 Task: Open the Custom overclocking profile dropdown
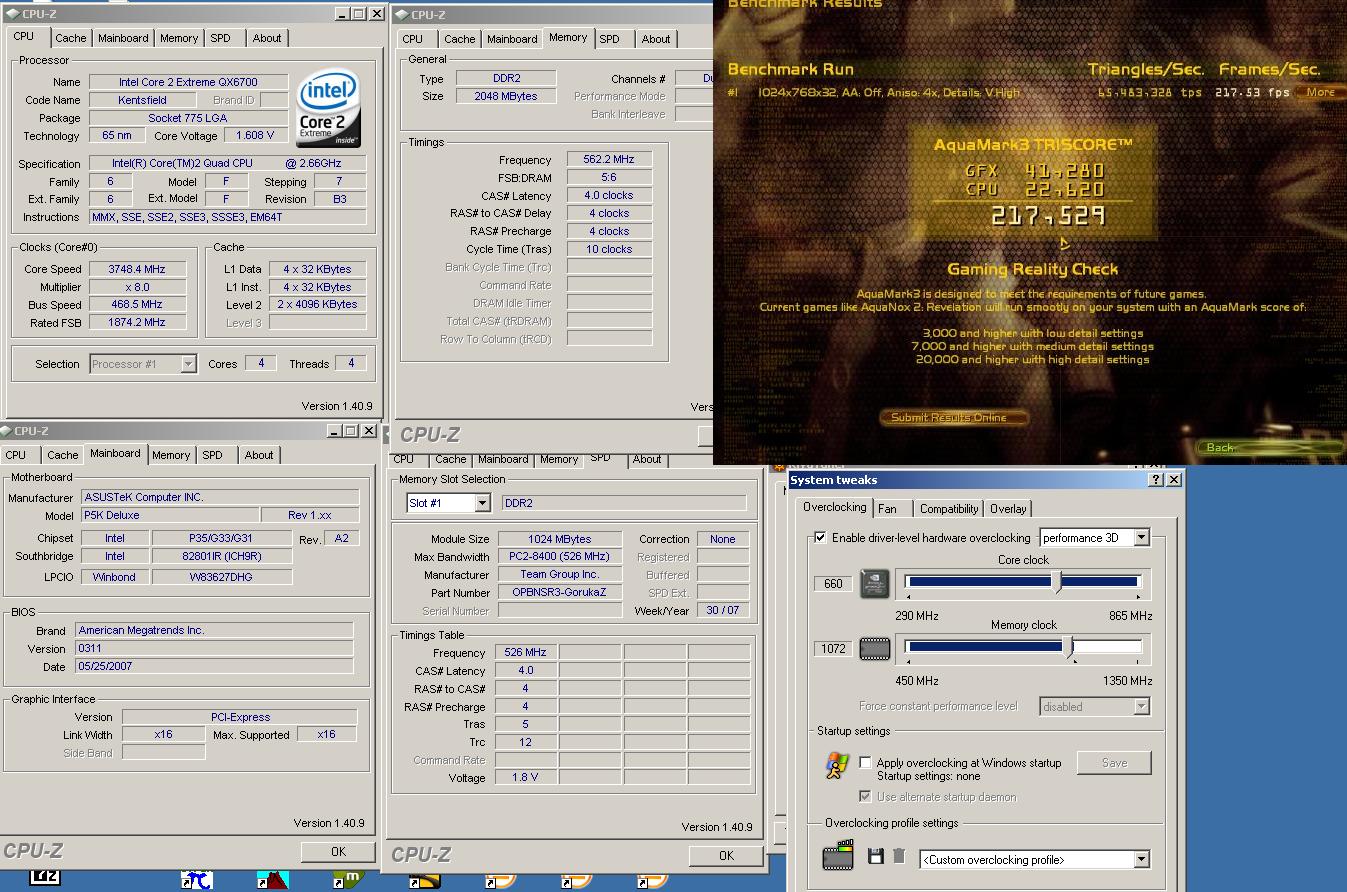pyautogui.click(x=1141, y=860)
